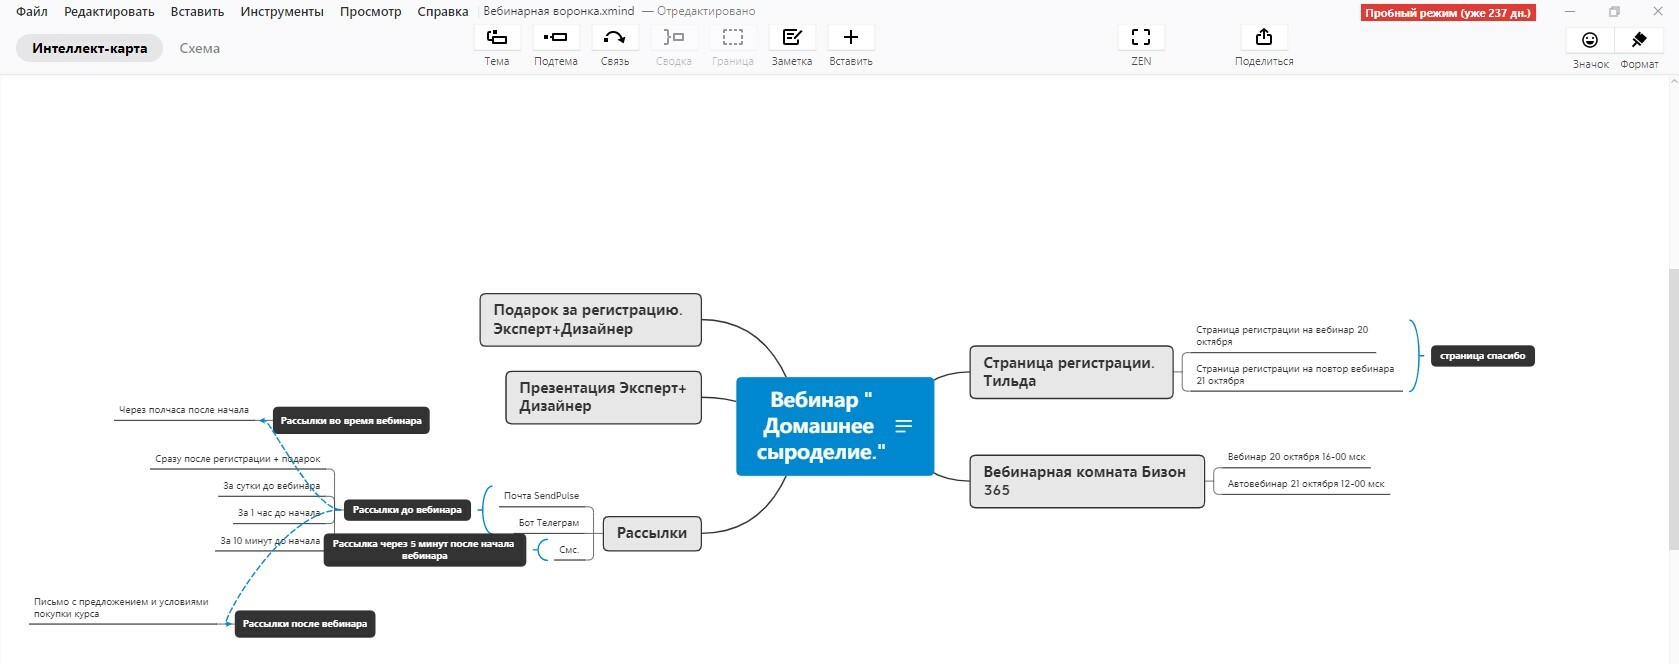
Task: Select the Рассылки topic node
Action: (x=651, y=533)
